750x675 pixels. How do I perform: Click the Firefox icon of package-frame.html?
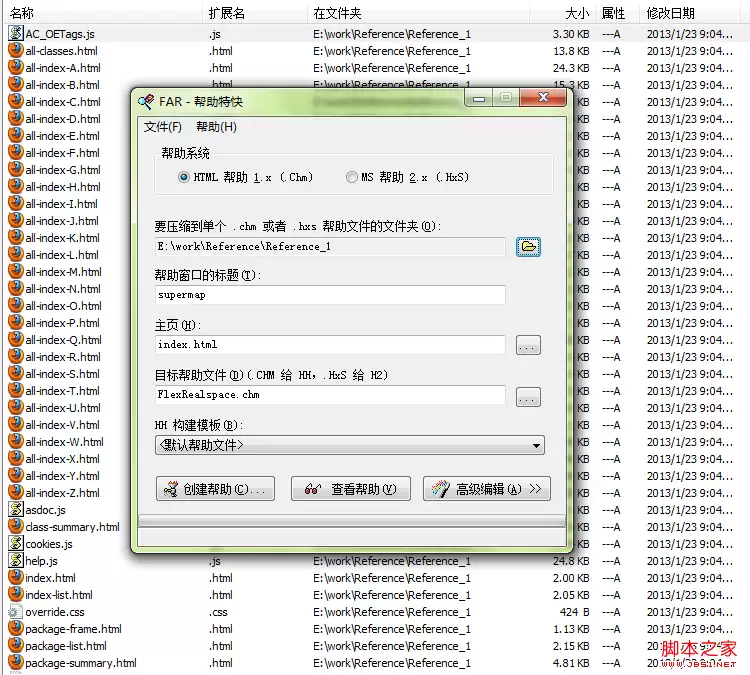16,628
